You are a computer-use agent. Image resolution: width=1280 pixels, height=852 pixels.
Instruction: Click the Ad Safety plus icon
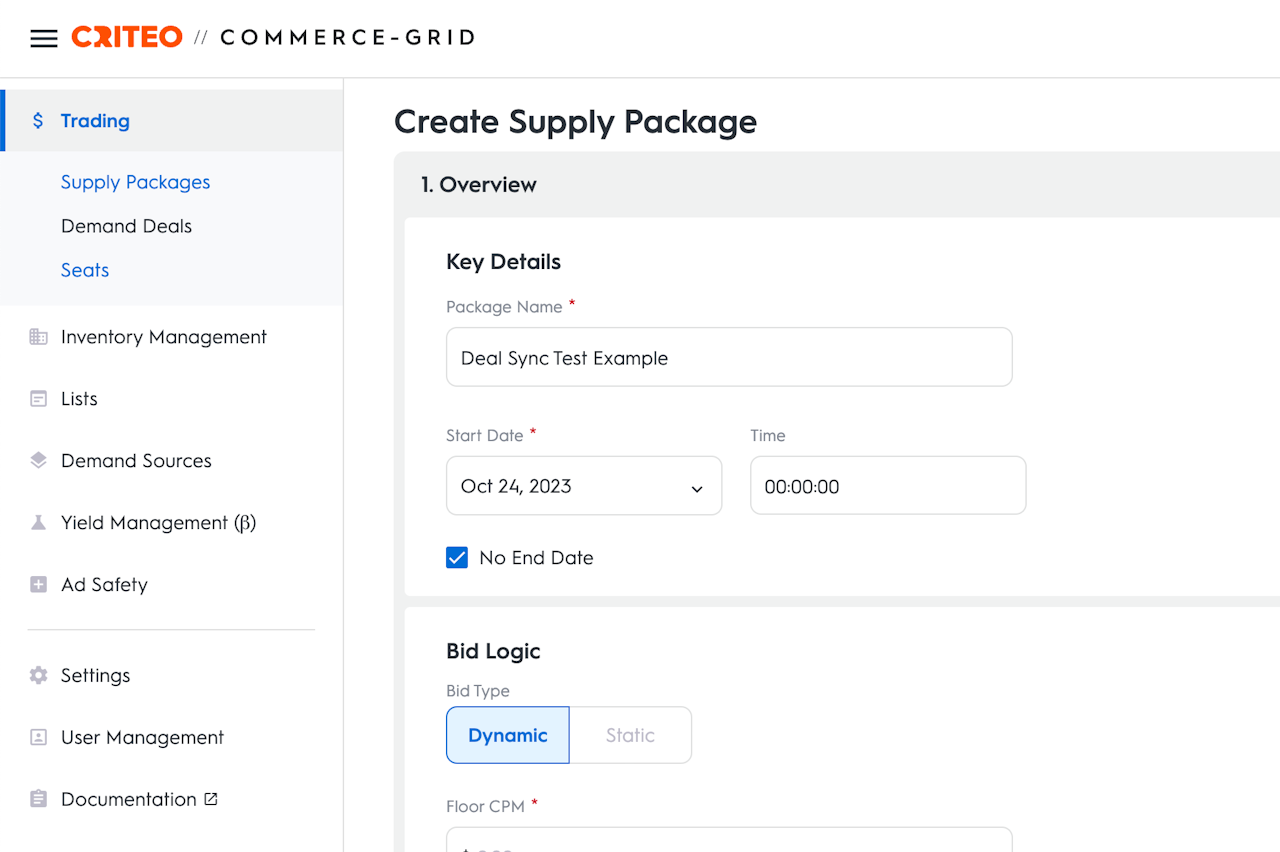[x=38, y=585]
